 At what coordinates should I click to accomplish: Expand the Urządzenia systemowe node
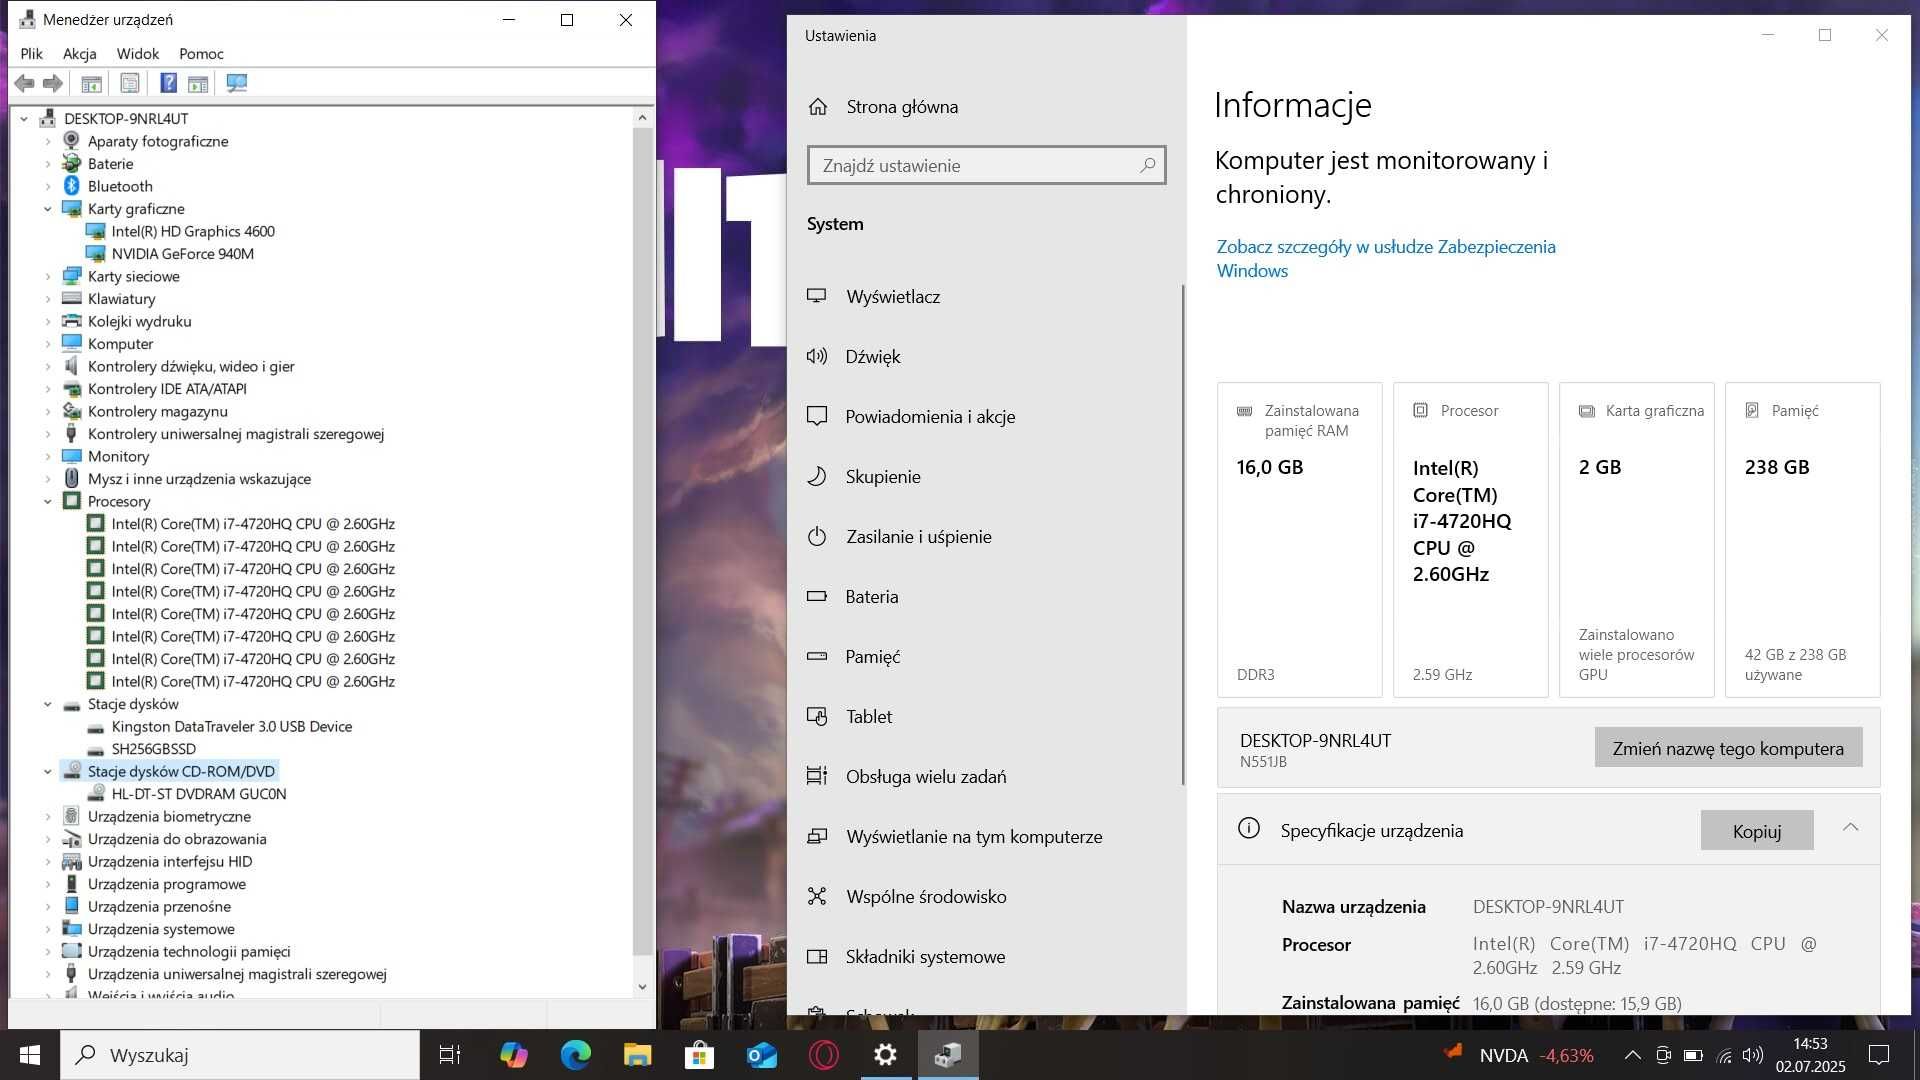47,930
